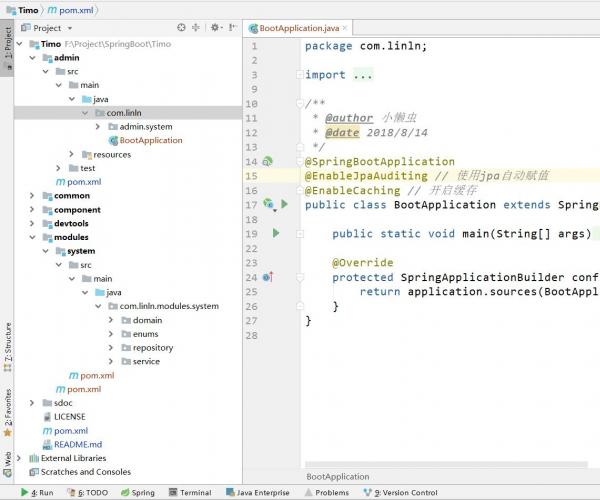600x500 pixels.
Task: Select BootApplication class in project tree
Action: (x=151, y=140)
